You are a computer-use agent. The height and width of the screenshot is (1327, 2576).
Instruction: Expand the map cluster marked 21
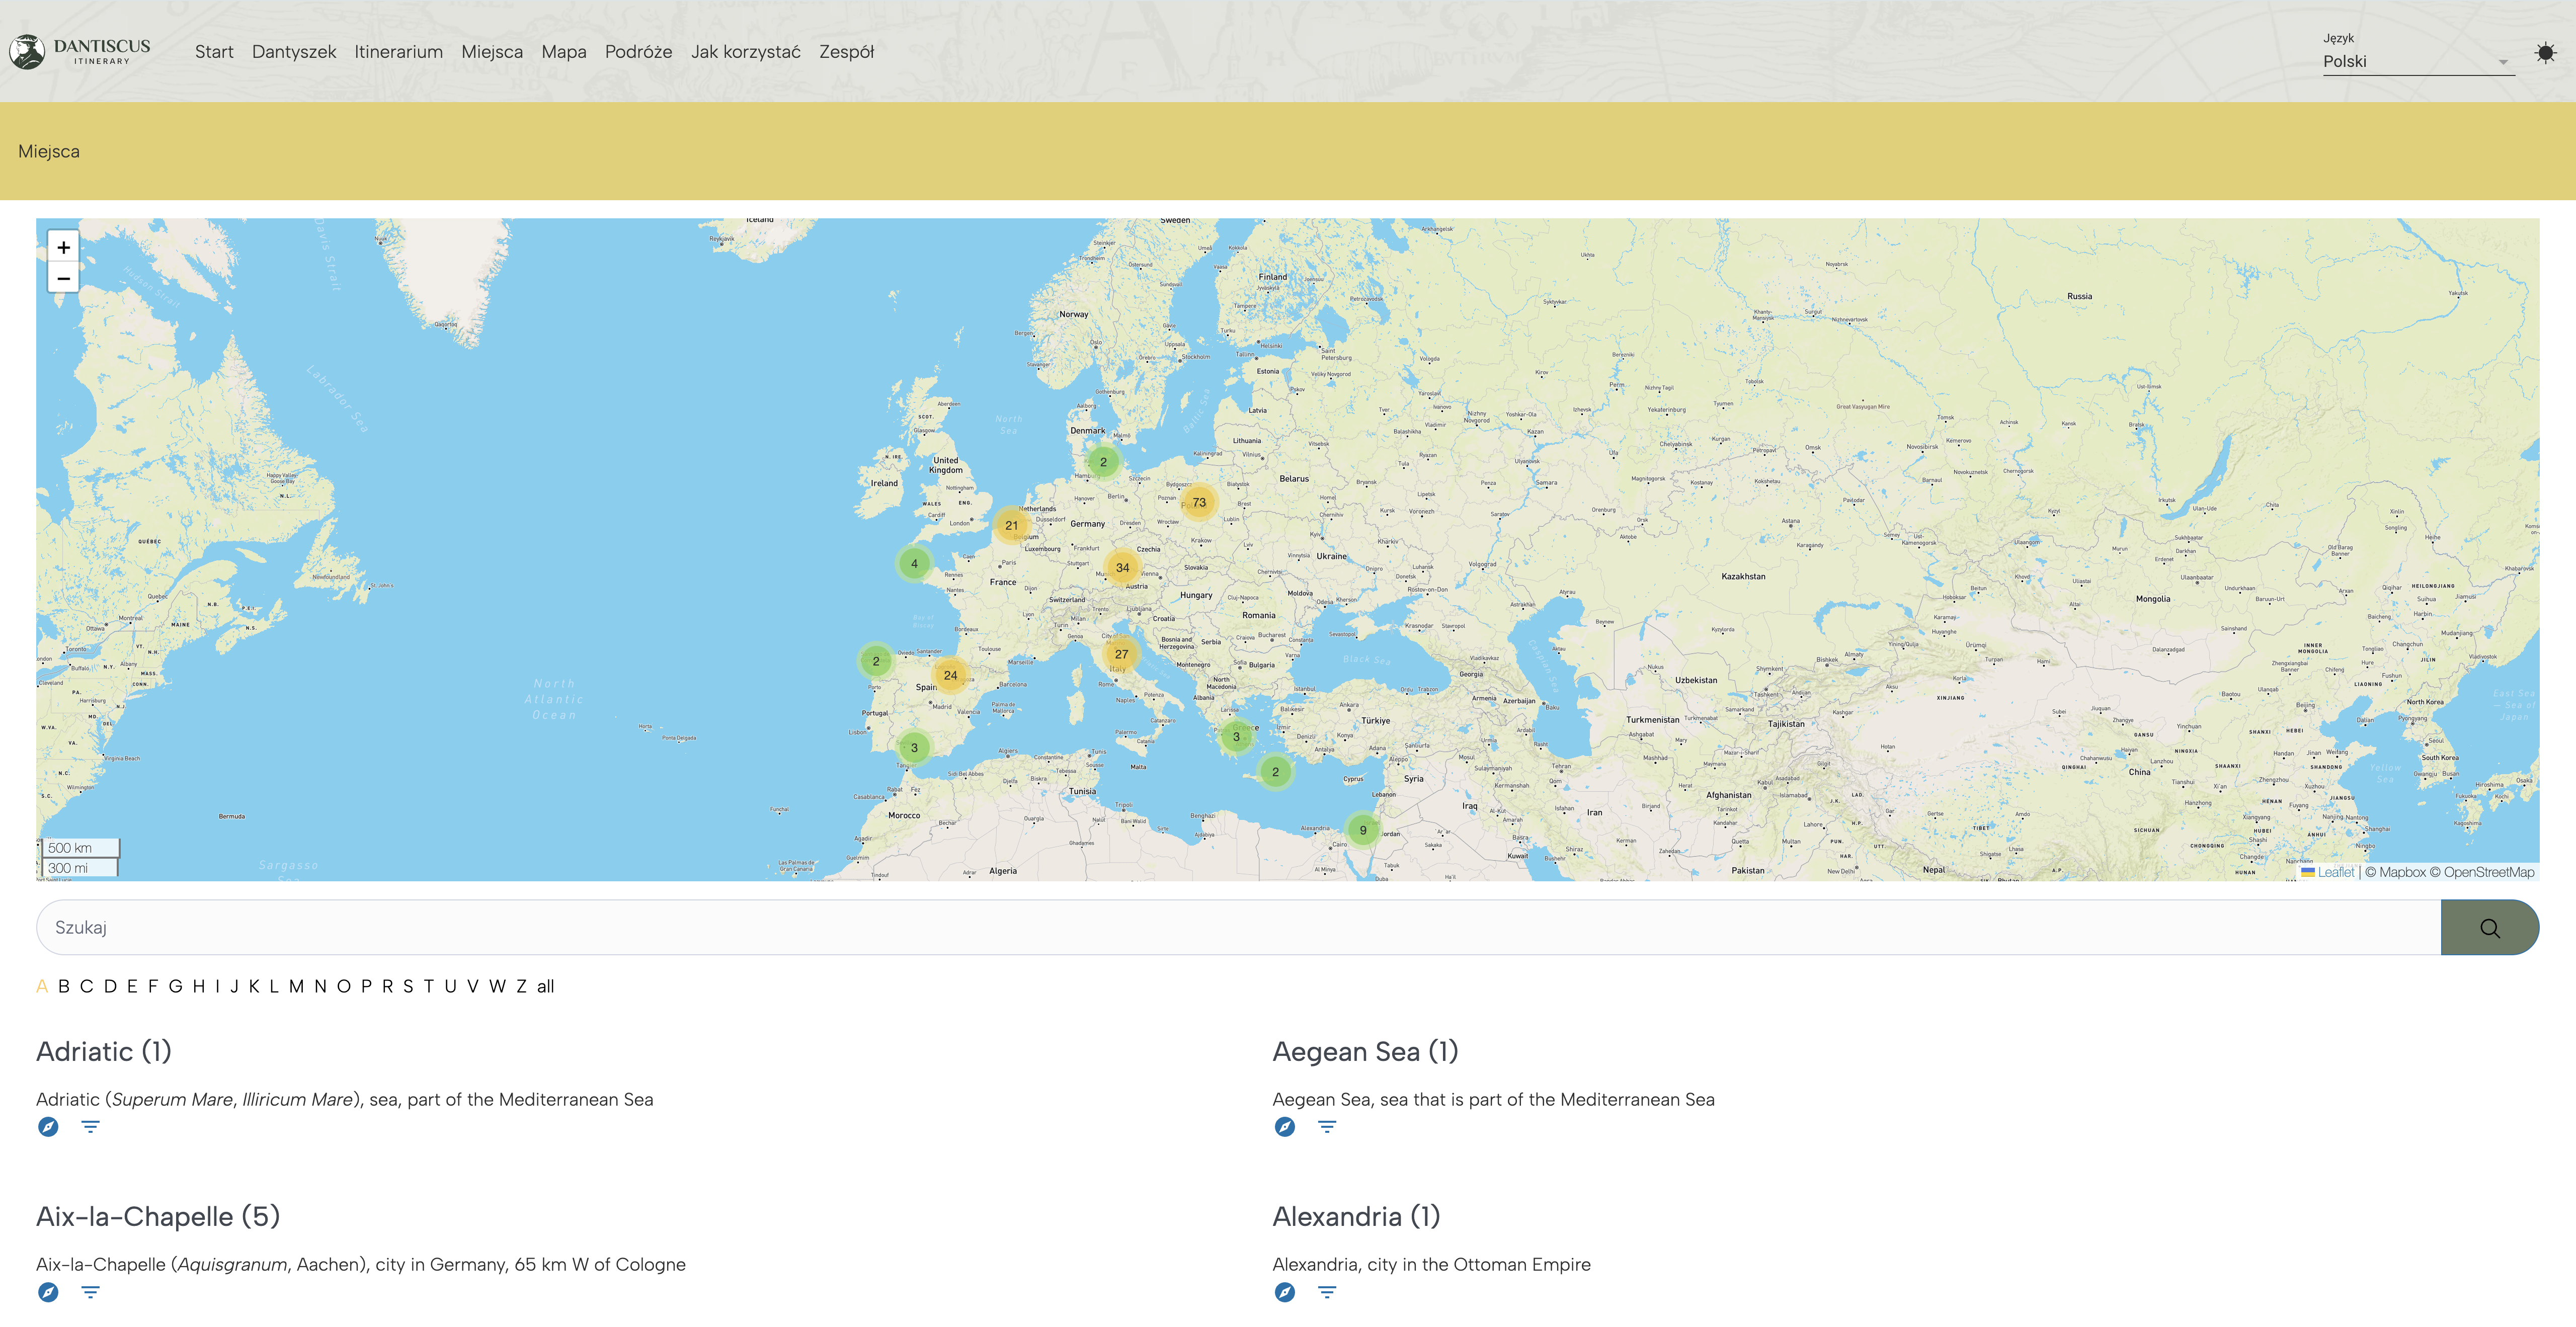[1011, 525]
